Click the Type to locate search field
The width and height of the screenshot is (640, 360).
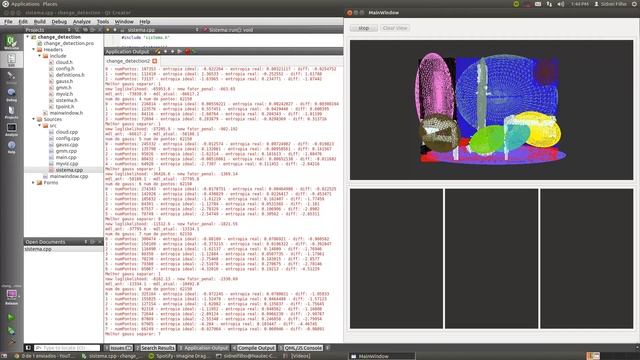tap(67, 348)
